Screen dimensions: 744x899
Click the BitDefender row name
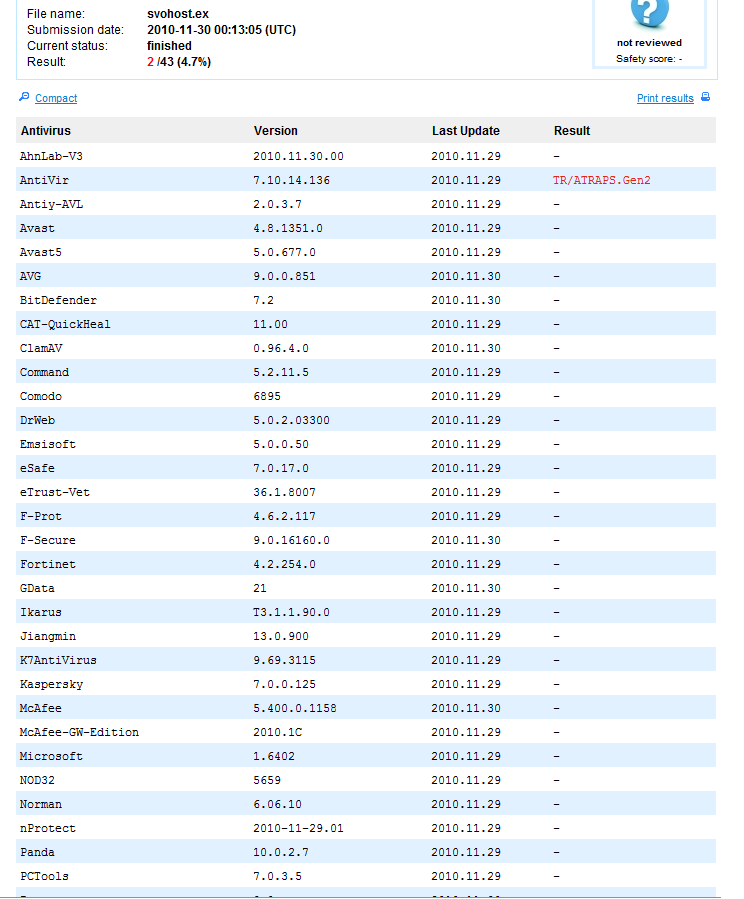pyautogui.click(x=58, y=300)
